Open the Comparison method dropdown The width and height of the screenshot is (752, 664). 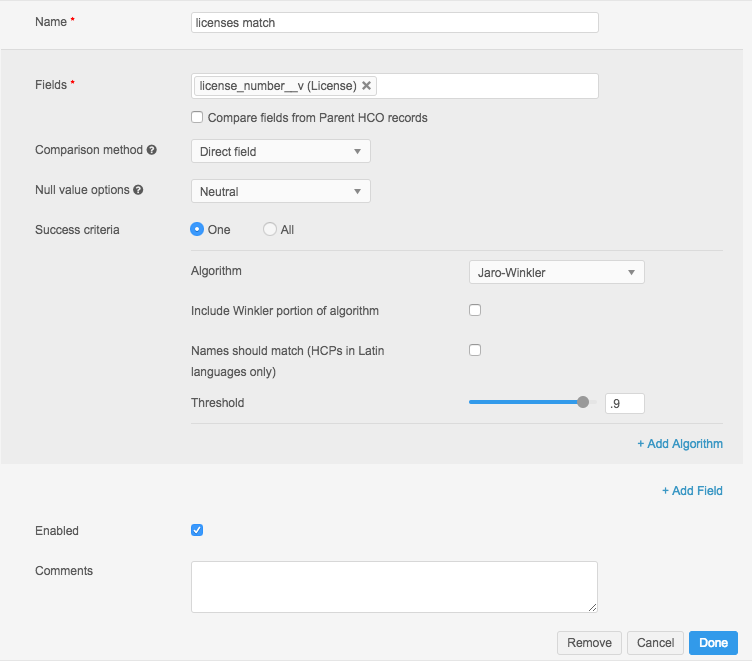280,151
